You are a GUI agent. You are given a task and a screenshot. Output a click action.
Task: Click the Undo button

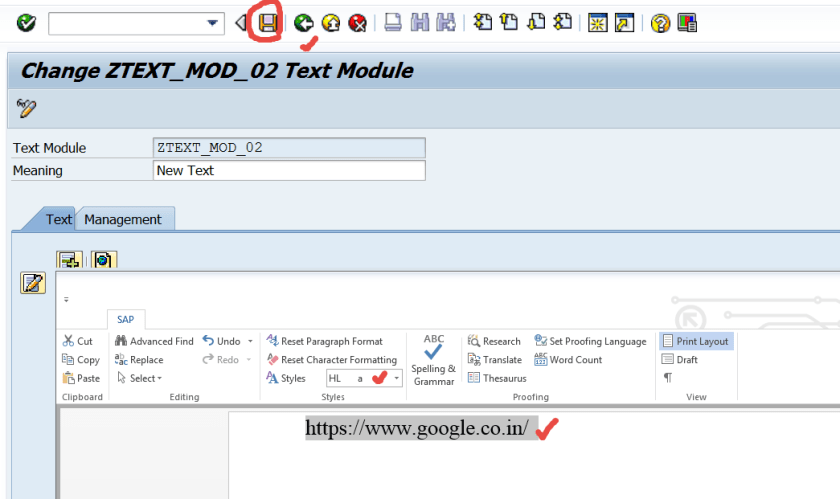[x=221, y=341]
